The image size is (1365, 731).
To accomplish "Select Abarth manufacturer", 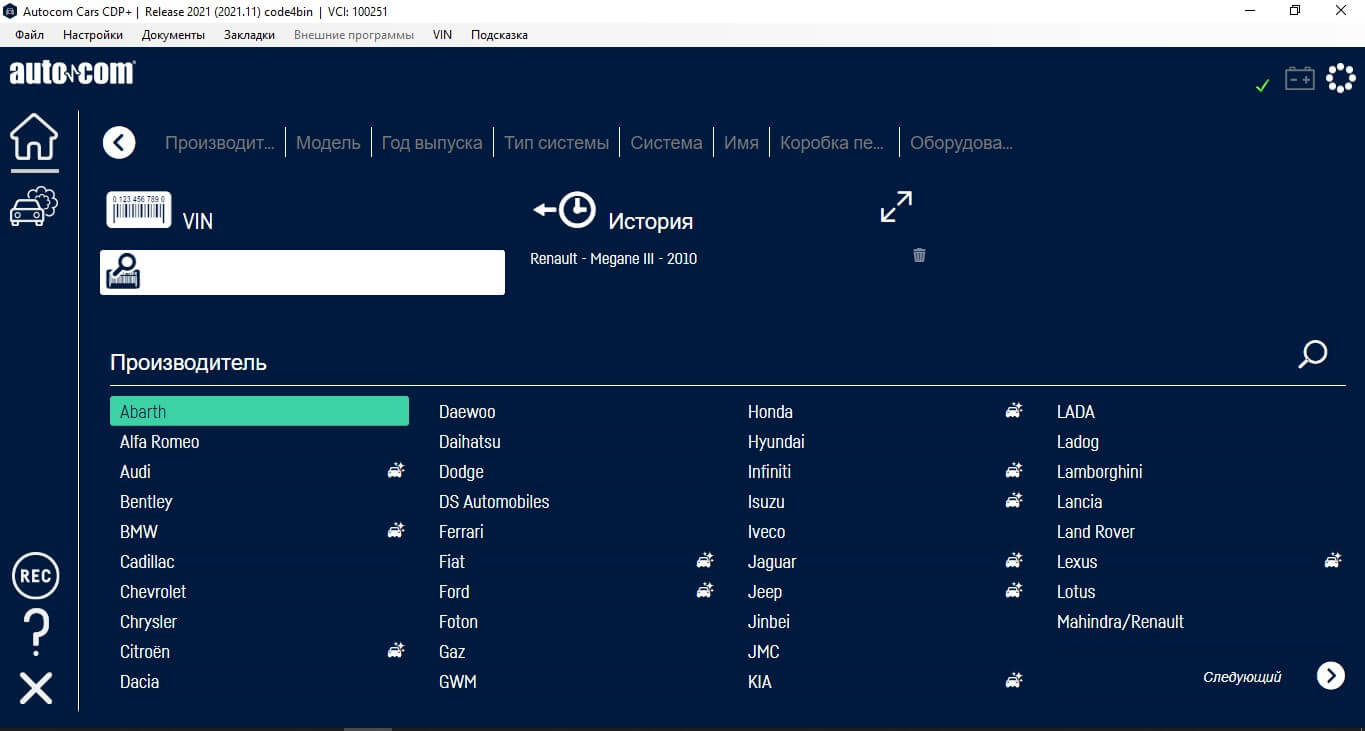I will tap(259, 411).
